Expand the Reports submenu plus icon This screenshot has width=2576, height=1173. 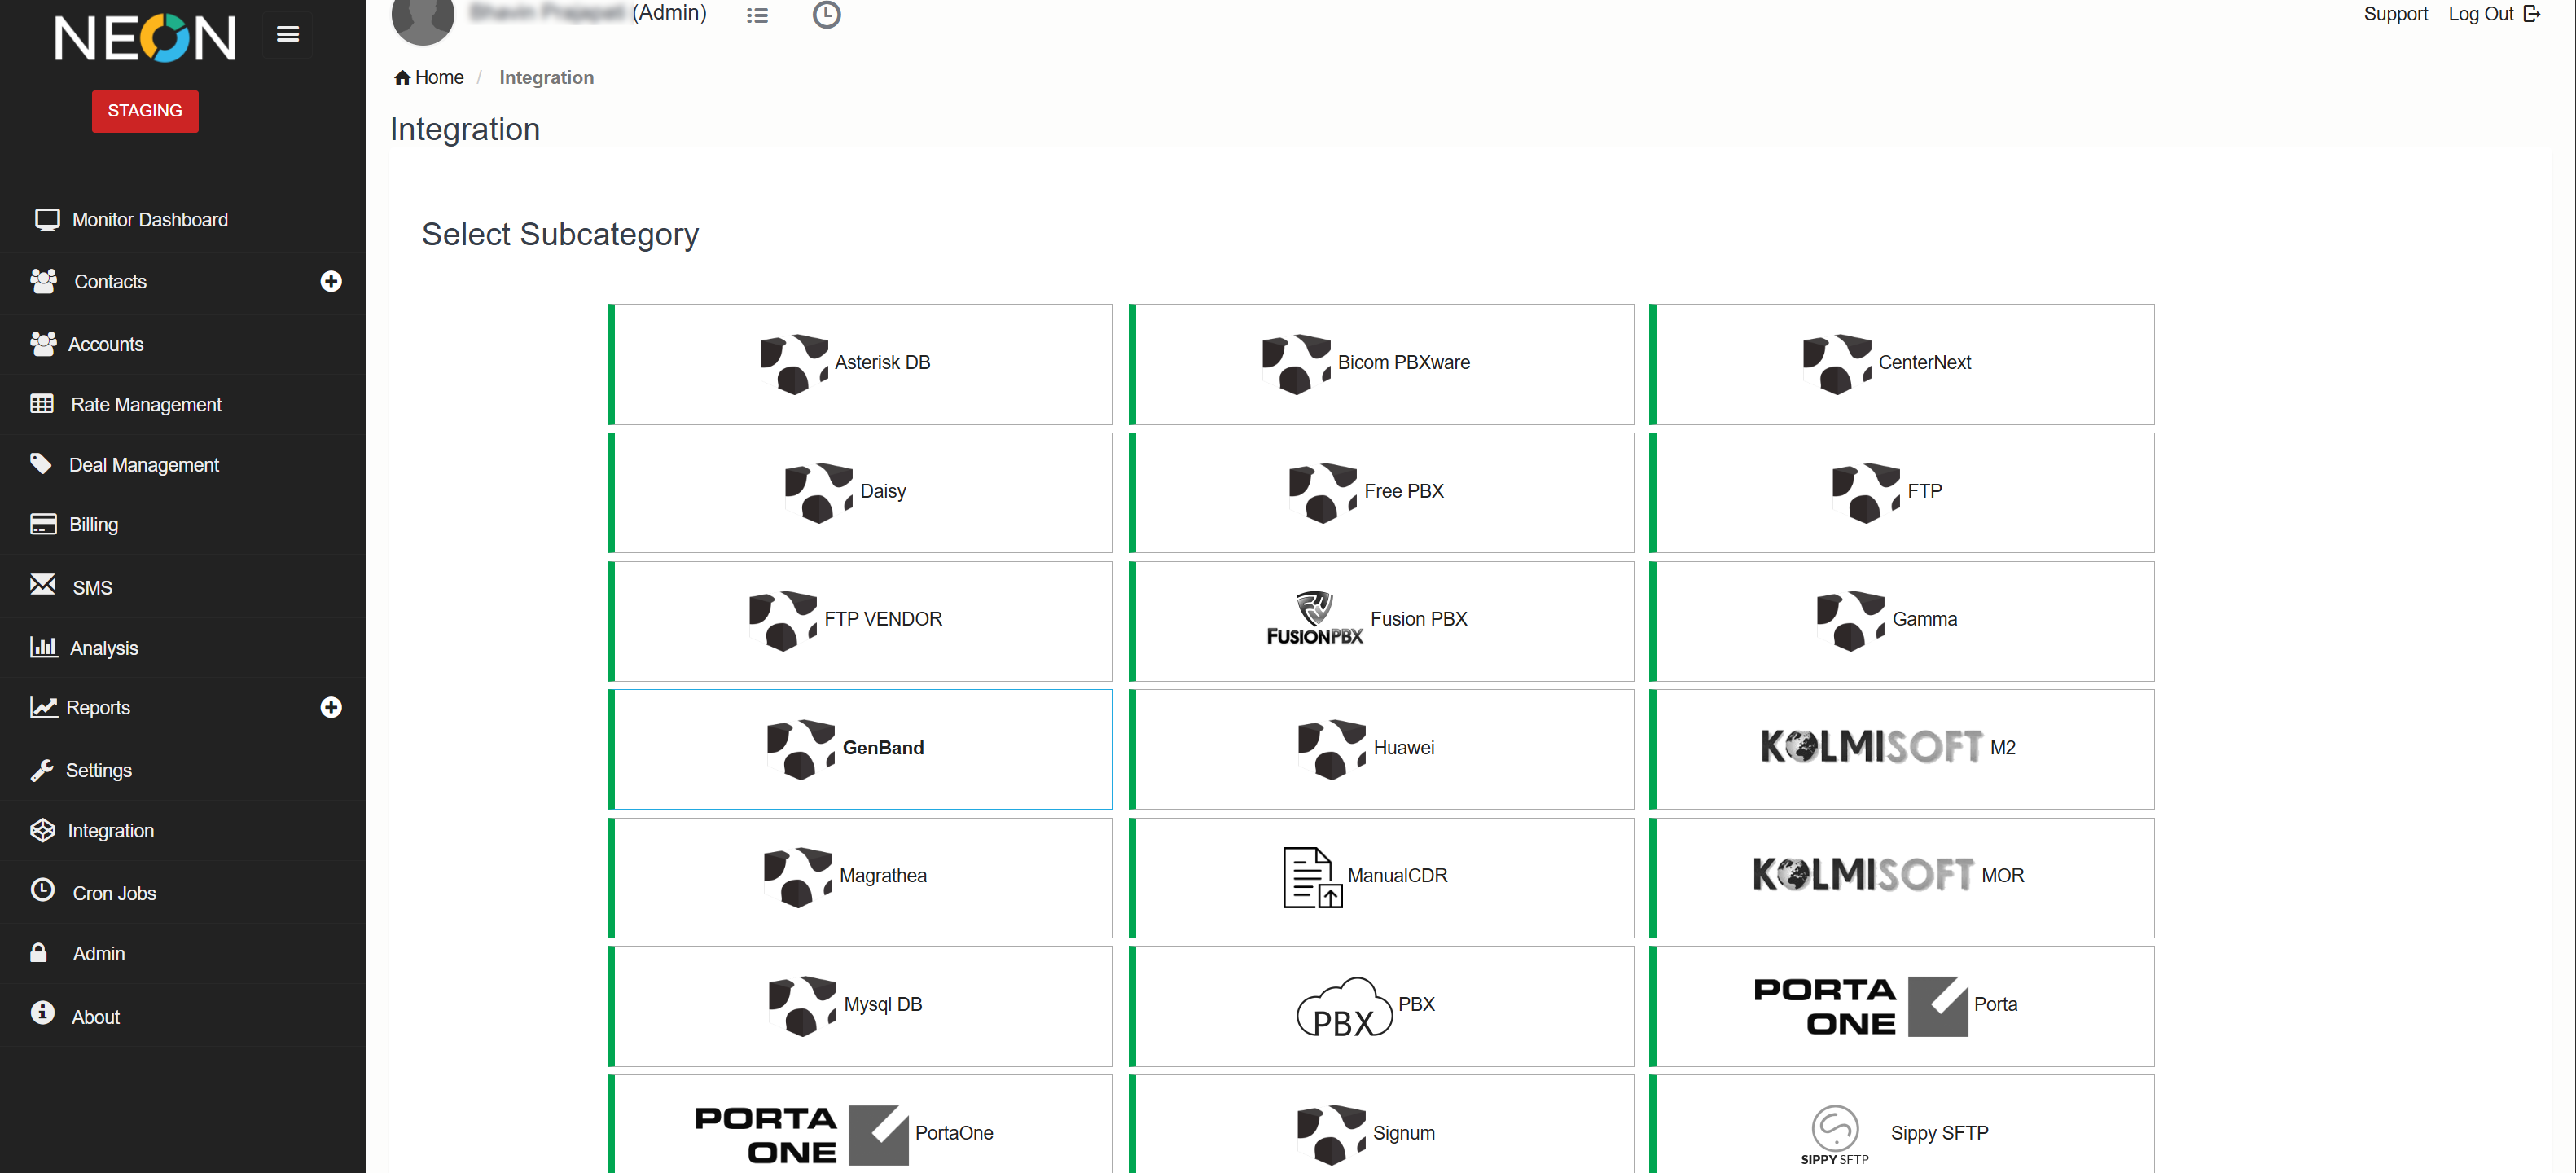[331, 707]
